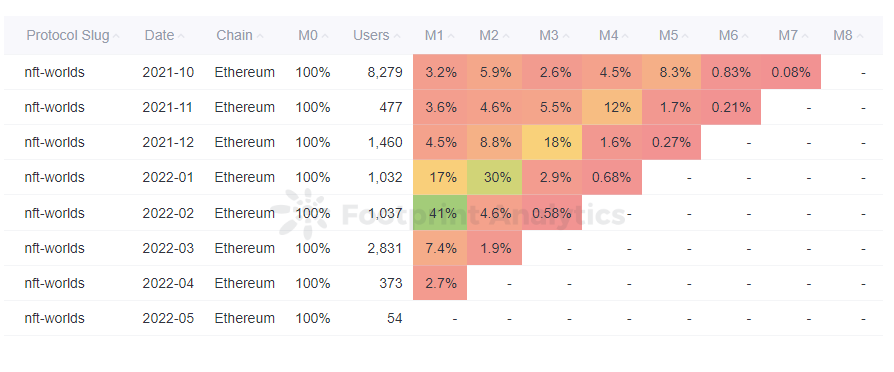Sort by the M5 column header
Viewport: 894px width, 372px height.
pyautogui.click(x=673, y=35)
